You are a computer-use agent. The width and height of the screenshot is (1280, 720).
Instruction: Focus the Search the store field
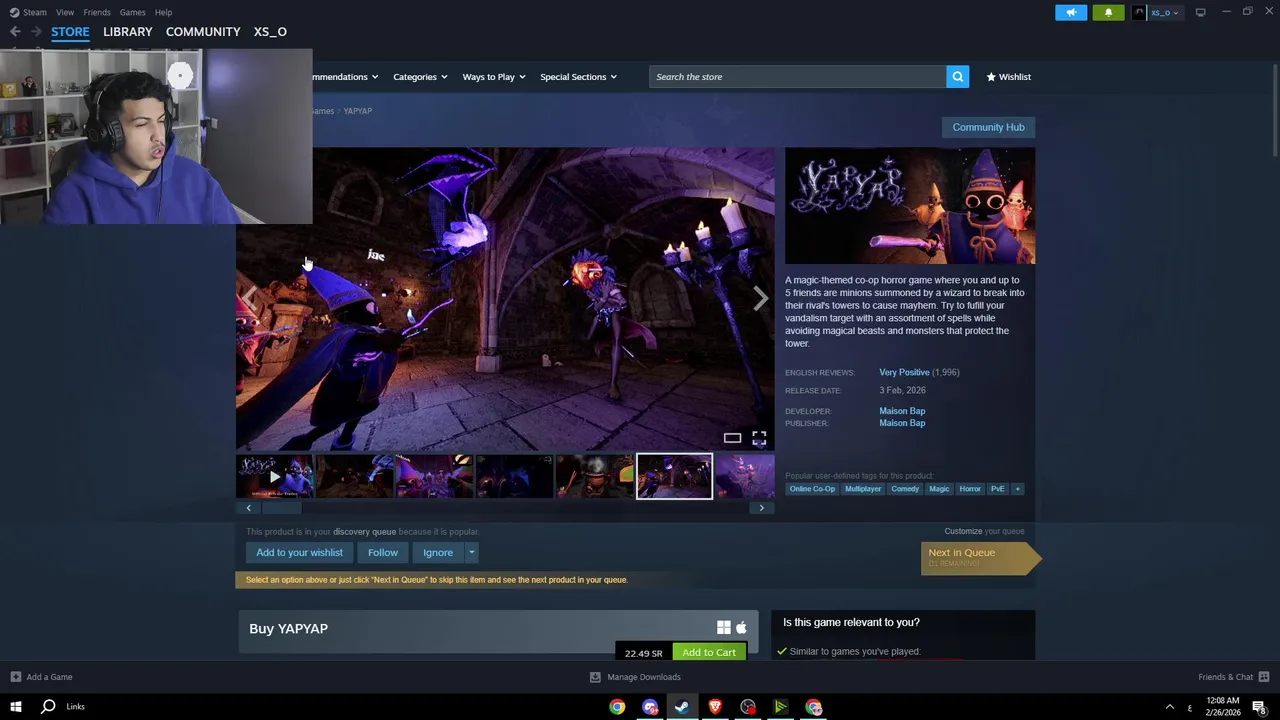[x=797, y=77]
